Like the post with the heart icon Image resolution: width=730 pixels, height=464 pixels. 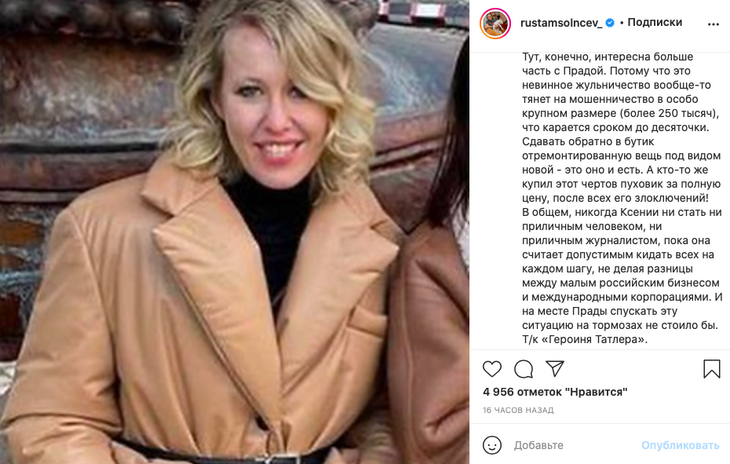(492, 369)
